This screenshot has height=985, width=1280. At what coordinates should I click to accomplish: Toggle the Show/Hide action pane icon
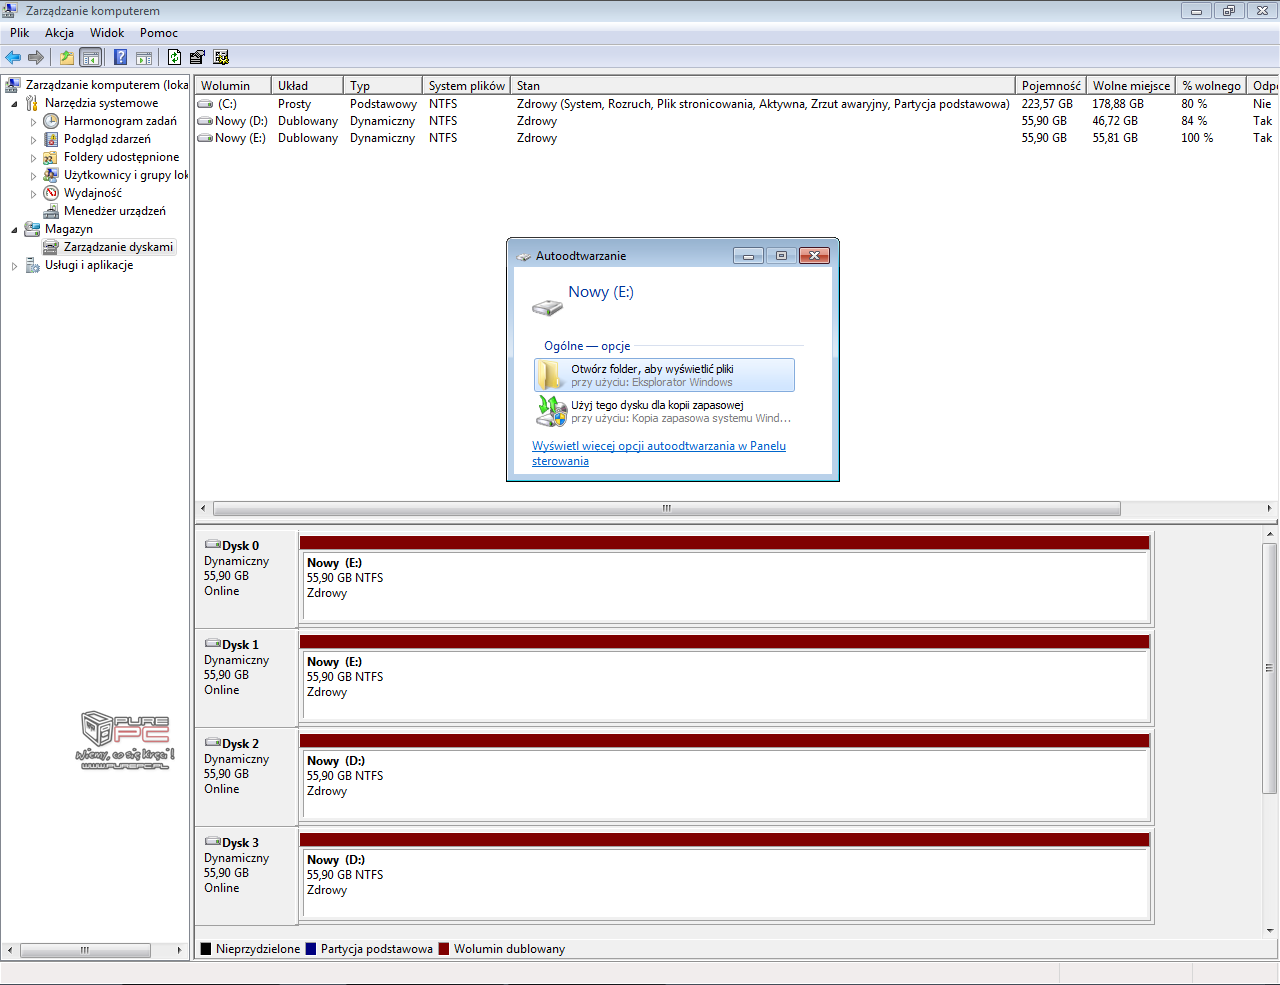144,57
